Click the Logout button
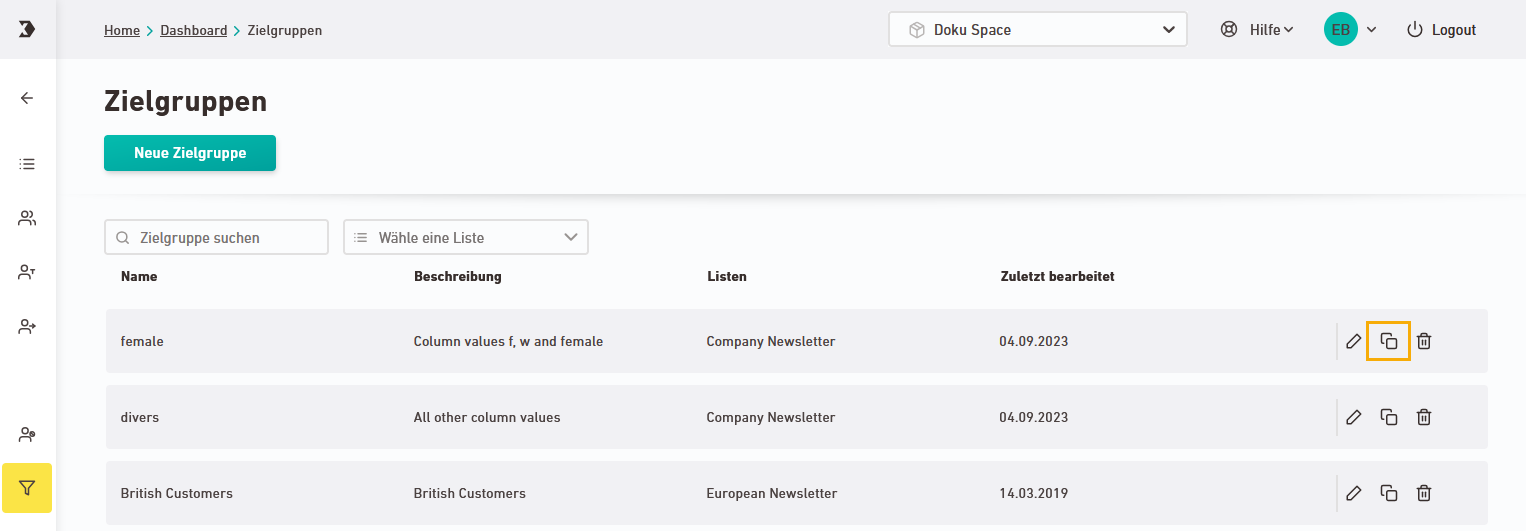 point(1441,30)
